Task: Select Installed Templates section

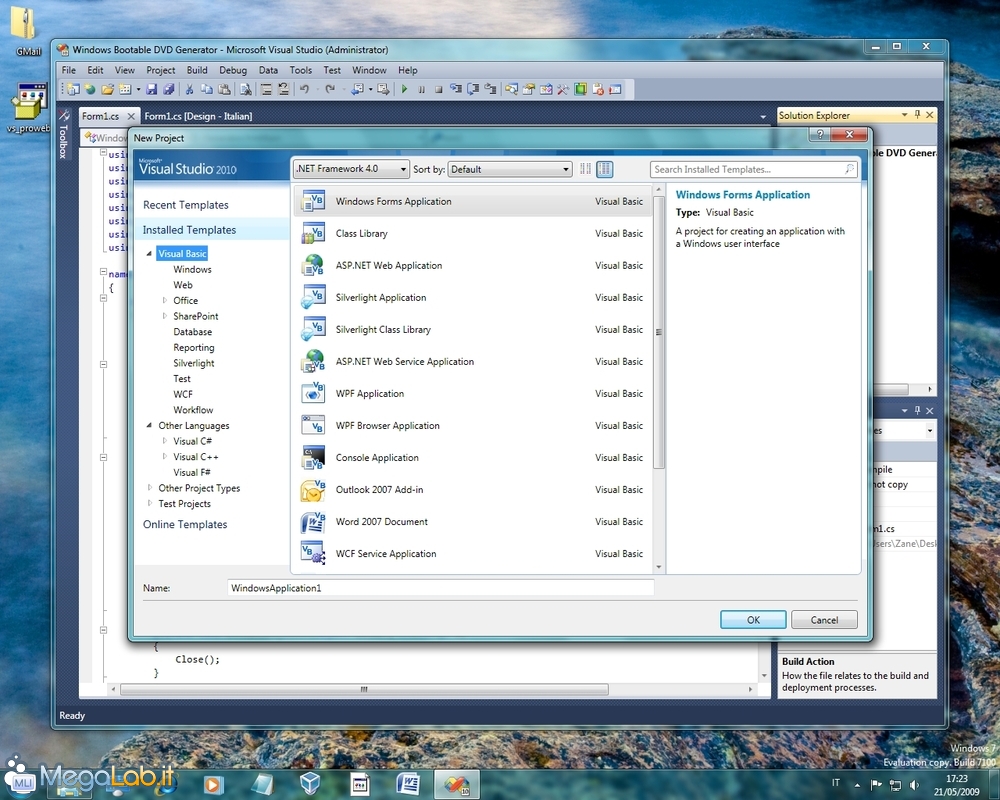Action: [x=189, y=230]
